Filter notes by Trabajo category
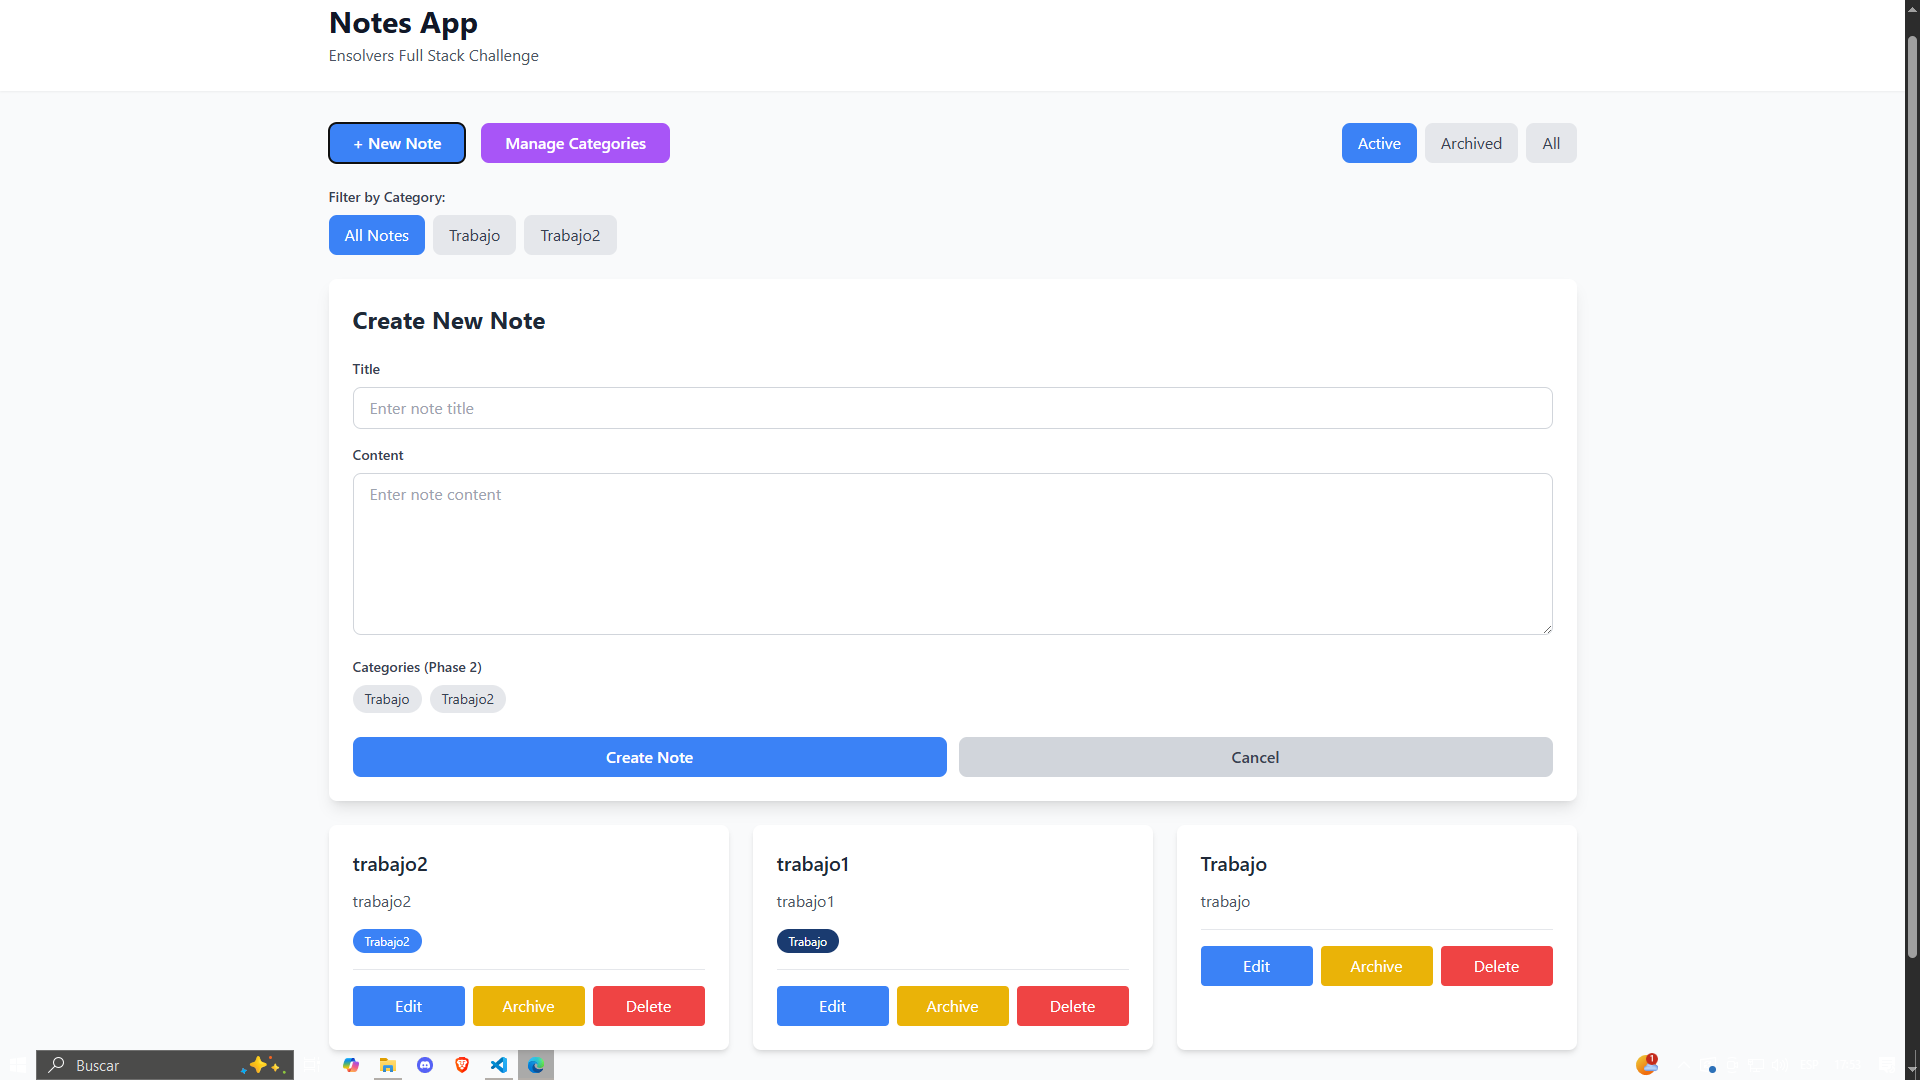The width and height of the screenshot is (1920, 1080). [x=474, y=235]
